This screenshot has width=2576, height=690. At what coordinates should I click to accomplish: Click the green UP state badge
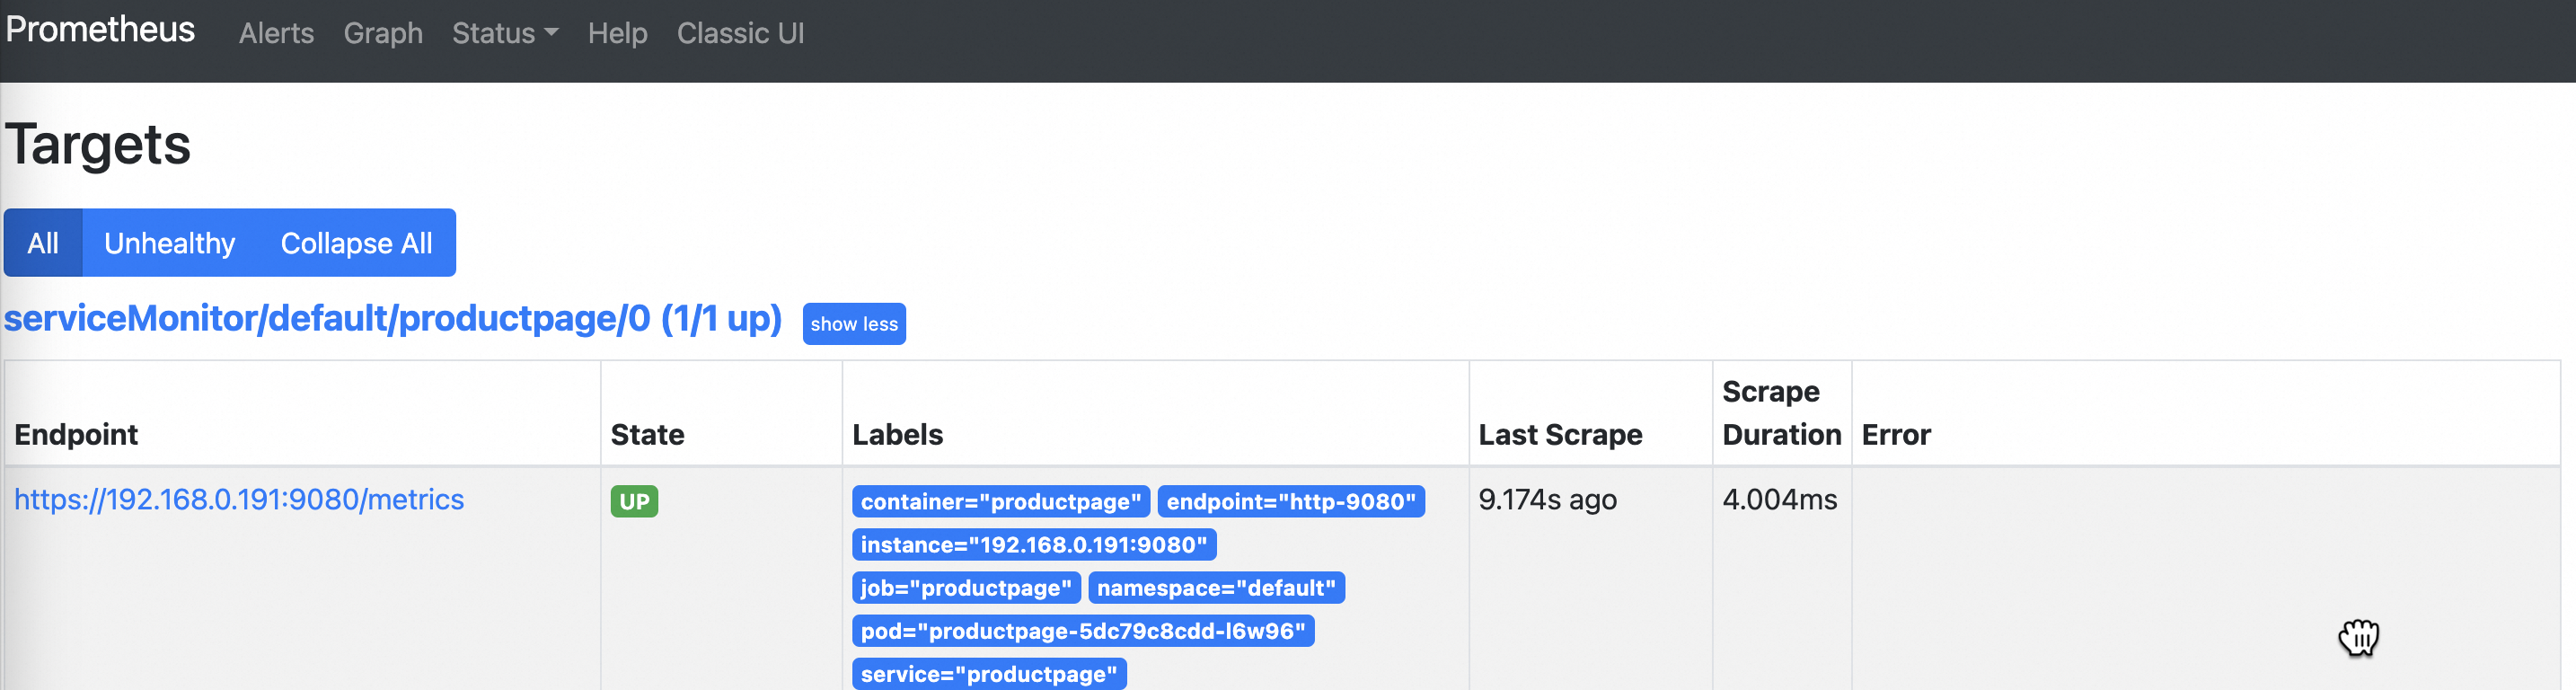pos(634,501)
